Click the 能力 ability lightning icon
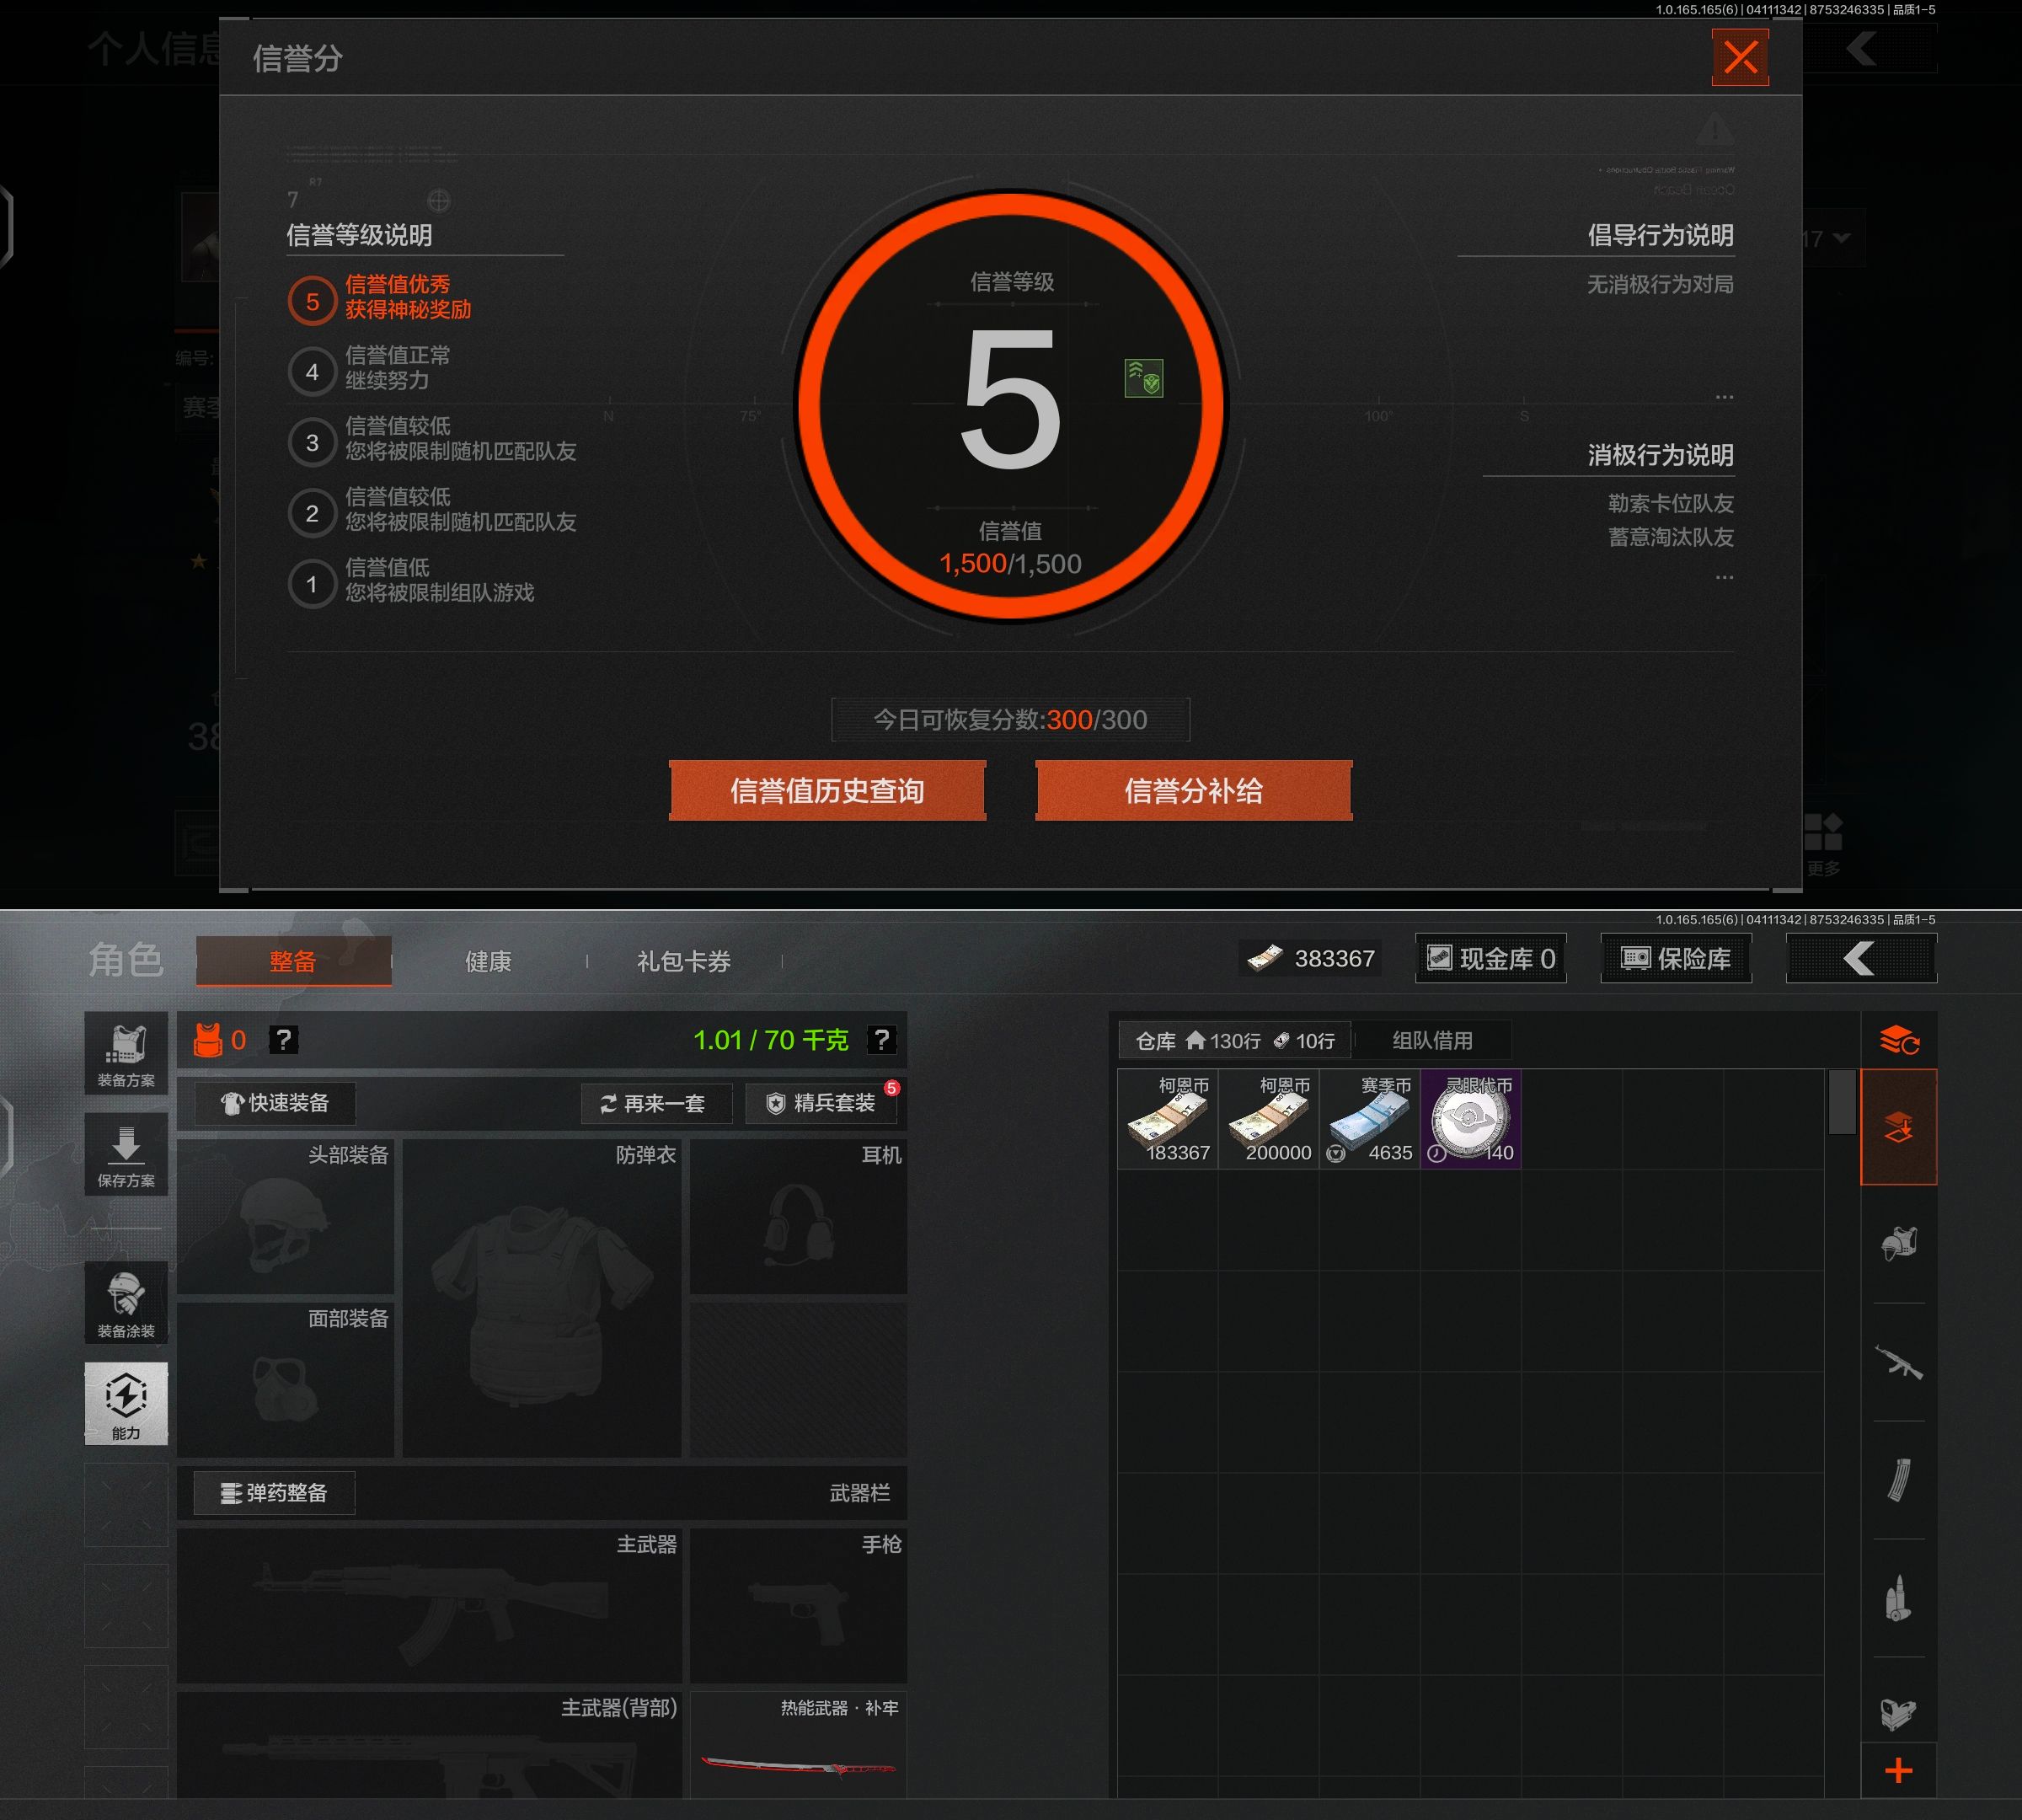Image resolution: width=2022 pixels, height=1820 pixels. 126,1402
